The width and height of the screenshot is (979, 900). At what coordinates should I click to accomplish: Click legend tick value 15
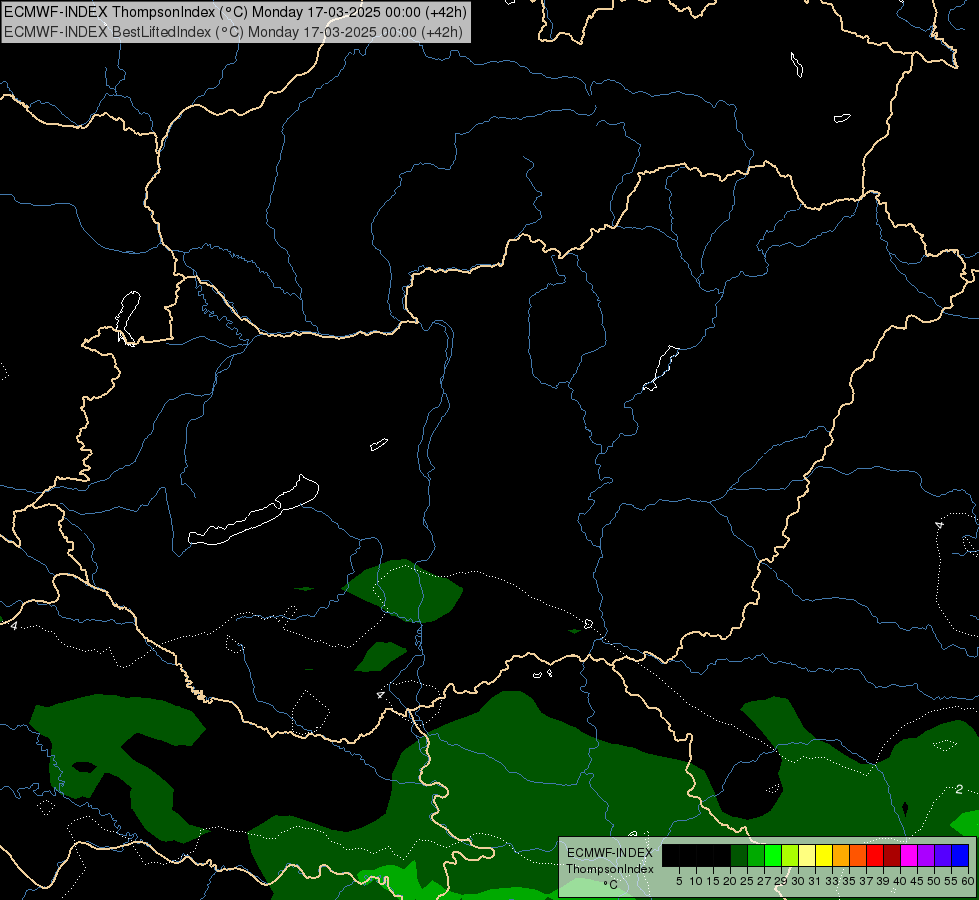712,881
